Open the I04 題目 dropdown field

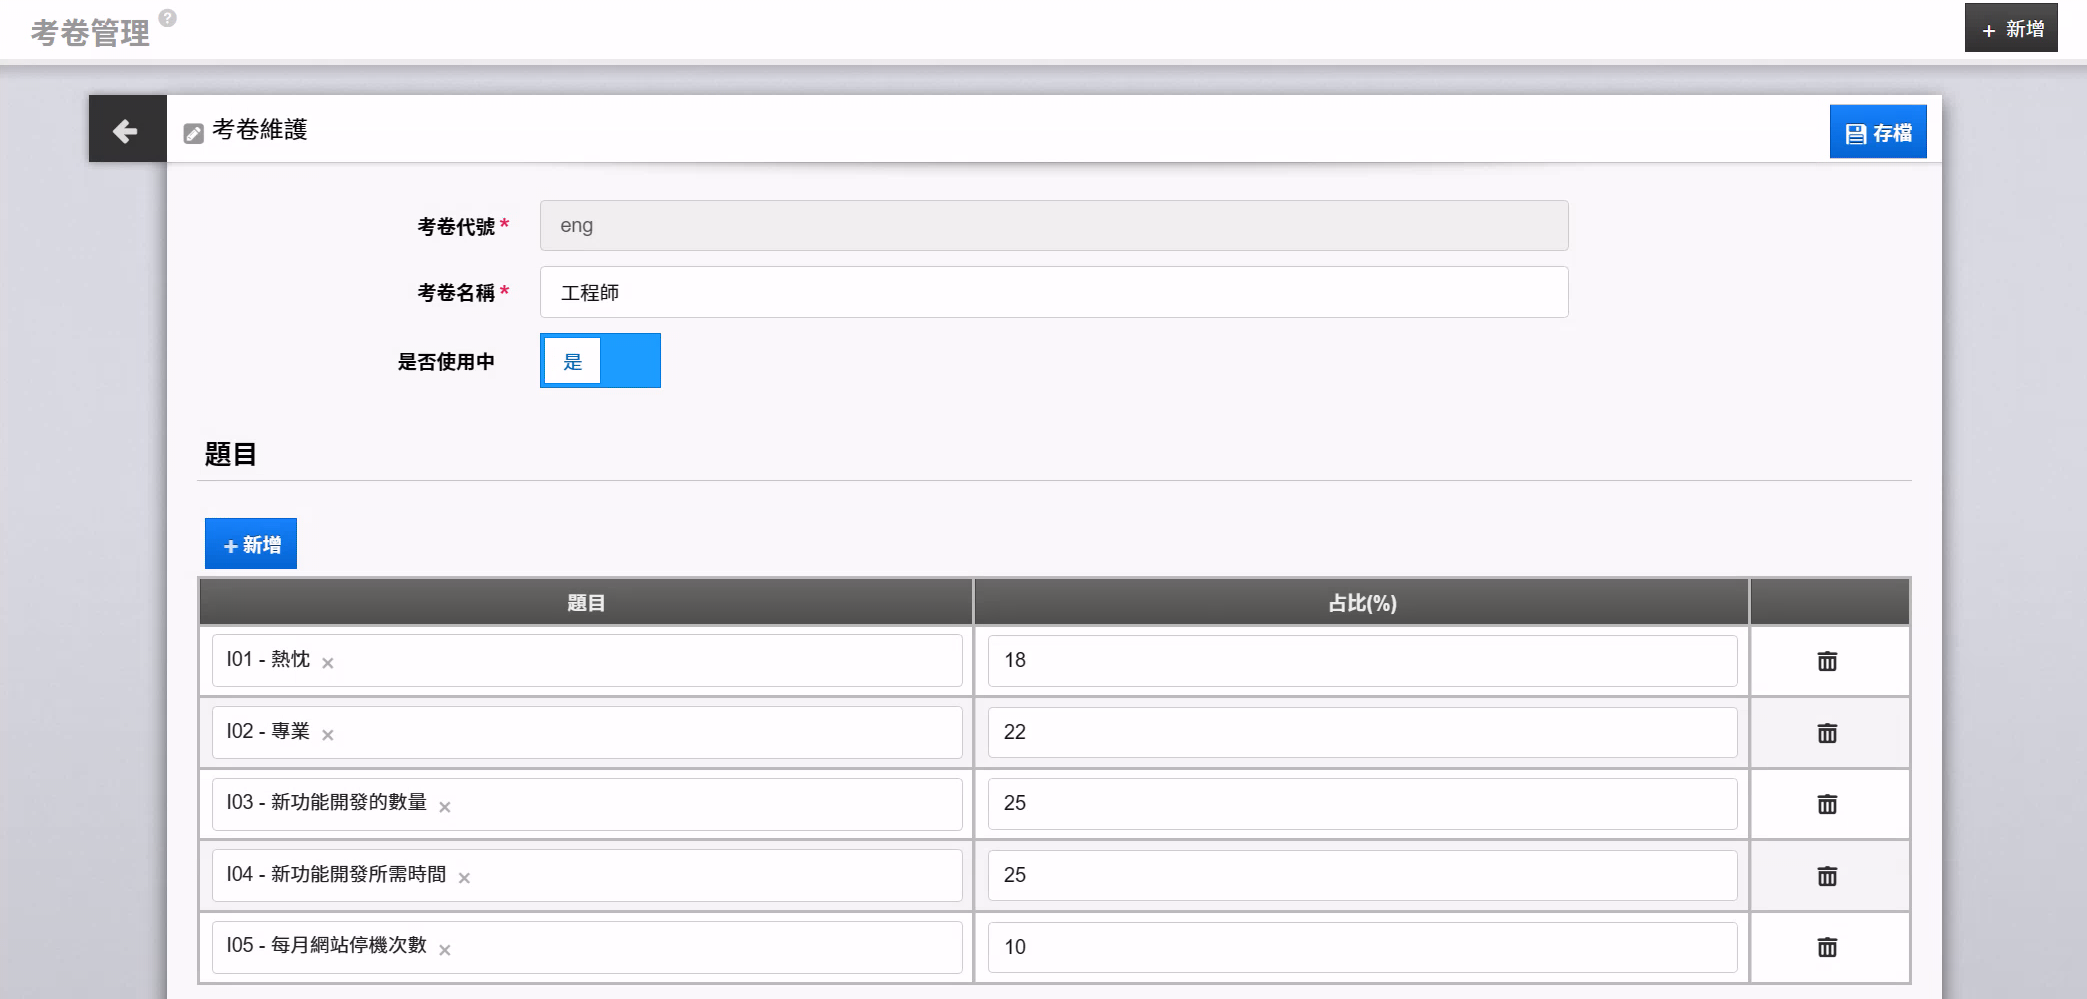pyautogui.click(x=700, y=875)
